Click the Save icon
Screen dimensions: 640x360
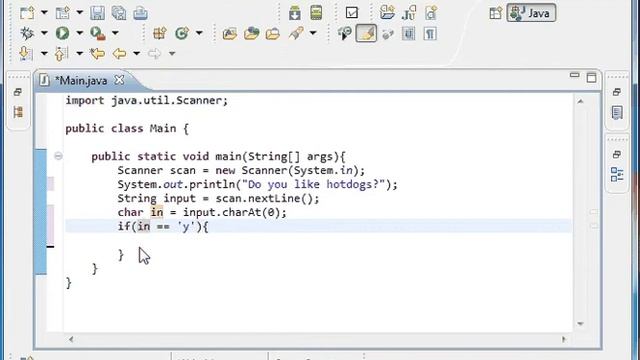(97, 13)
